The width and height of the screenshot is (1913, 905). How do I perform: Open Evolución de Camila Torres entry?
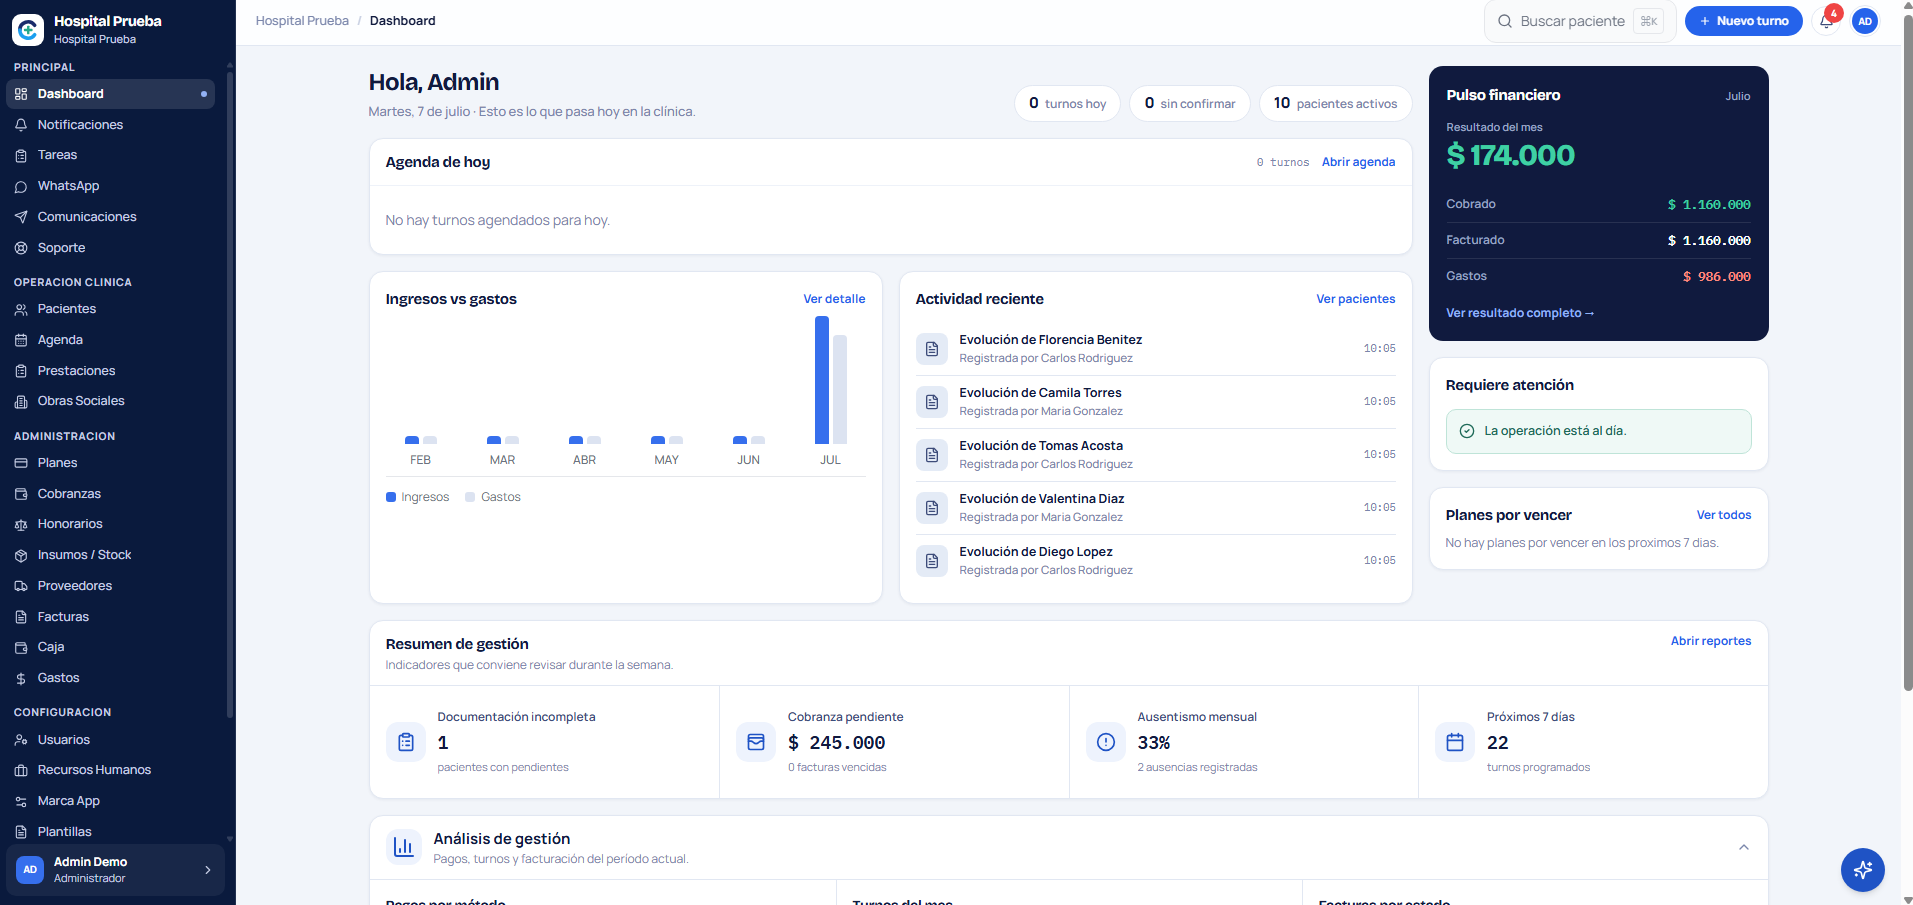click(x=1155, y=402)
